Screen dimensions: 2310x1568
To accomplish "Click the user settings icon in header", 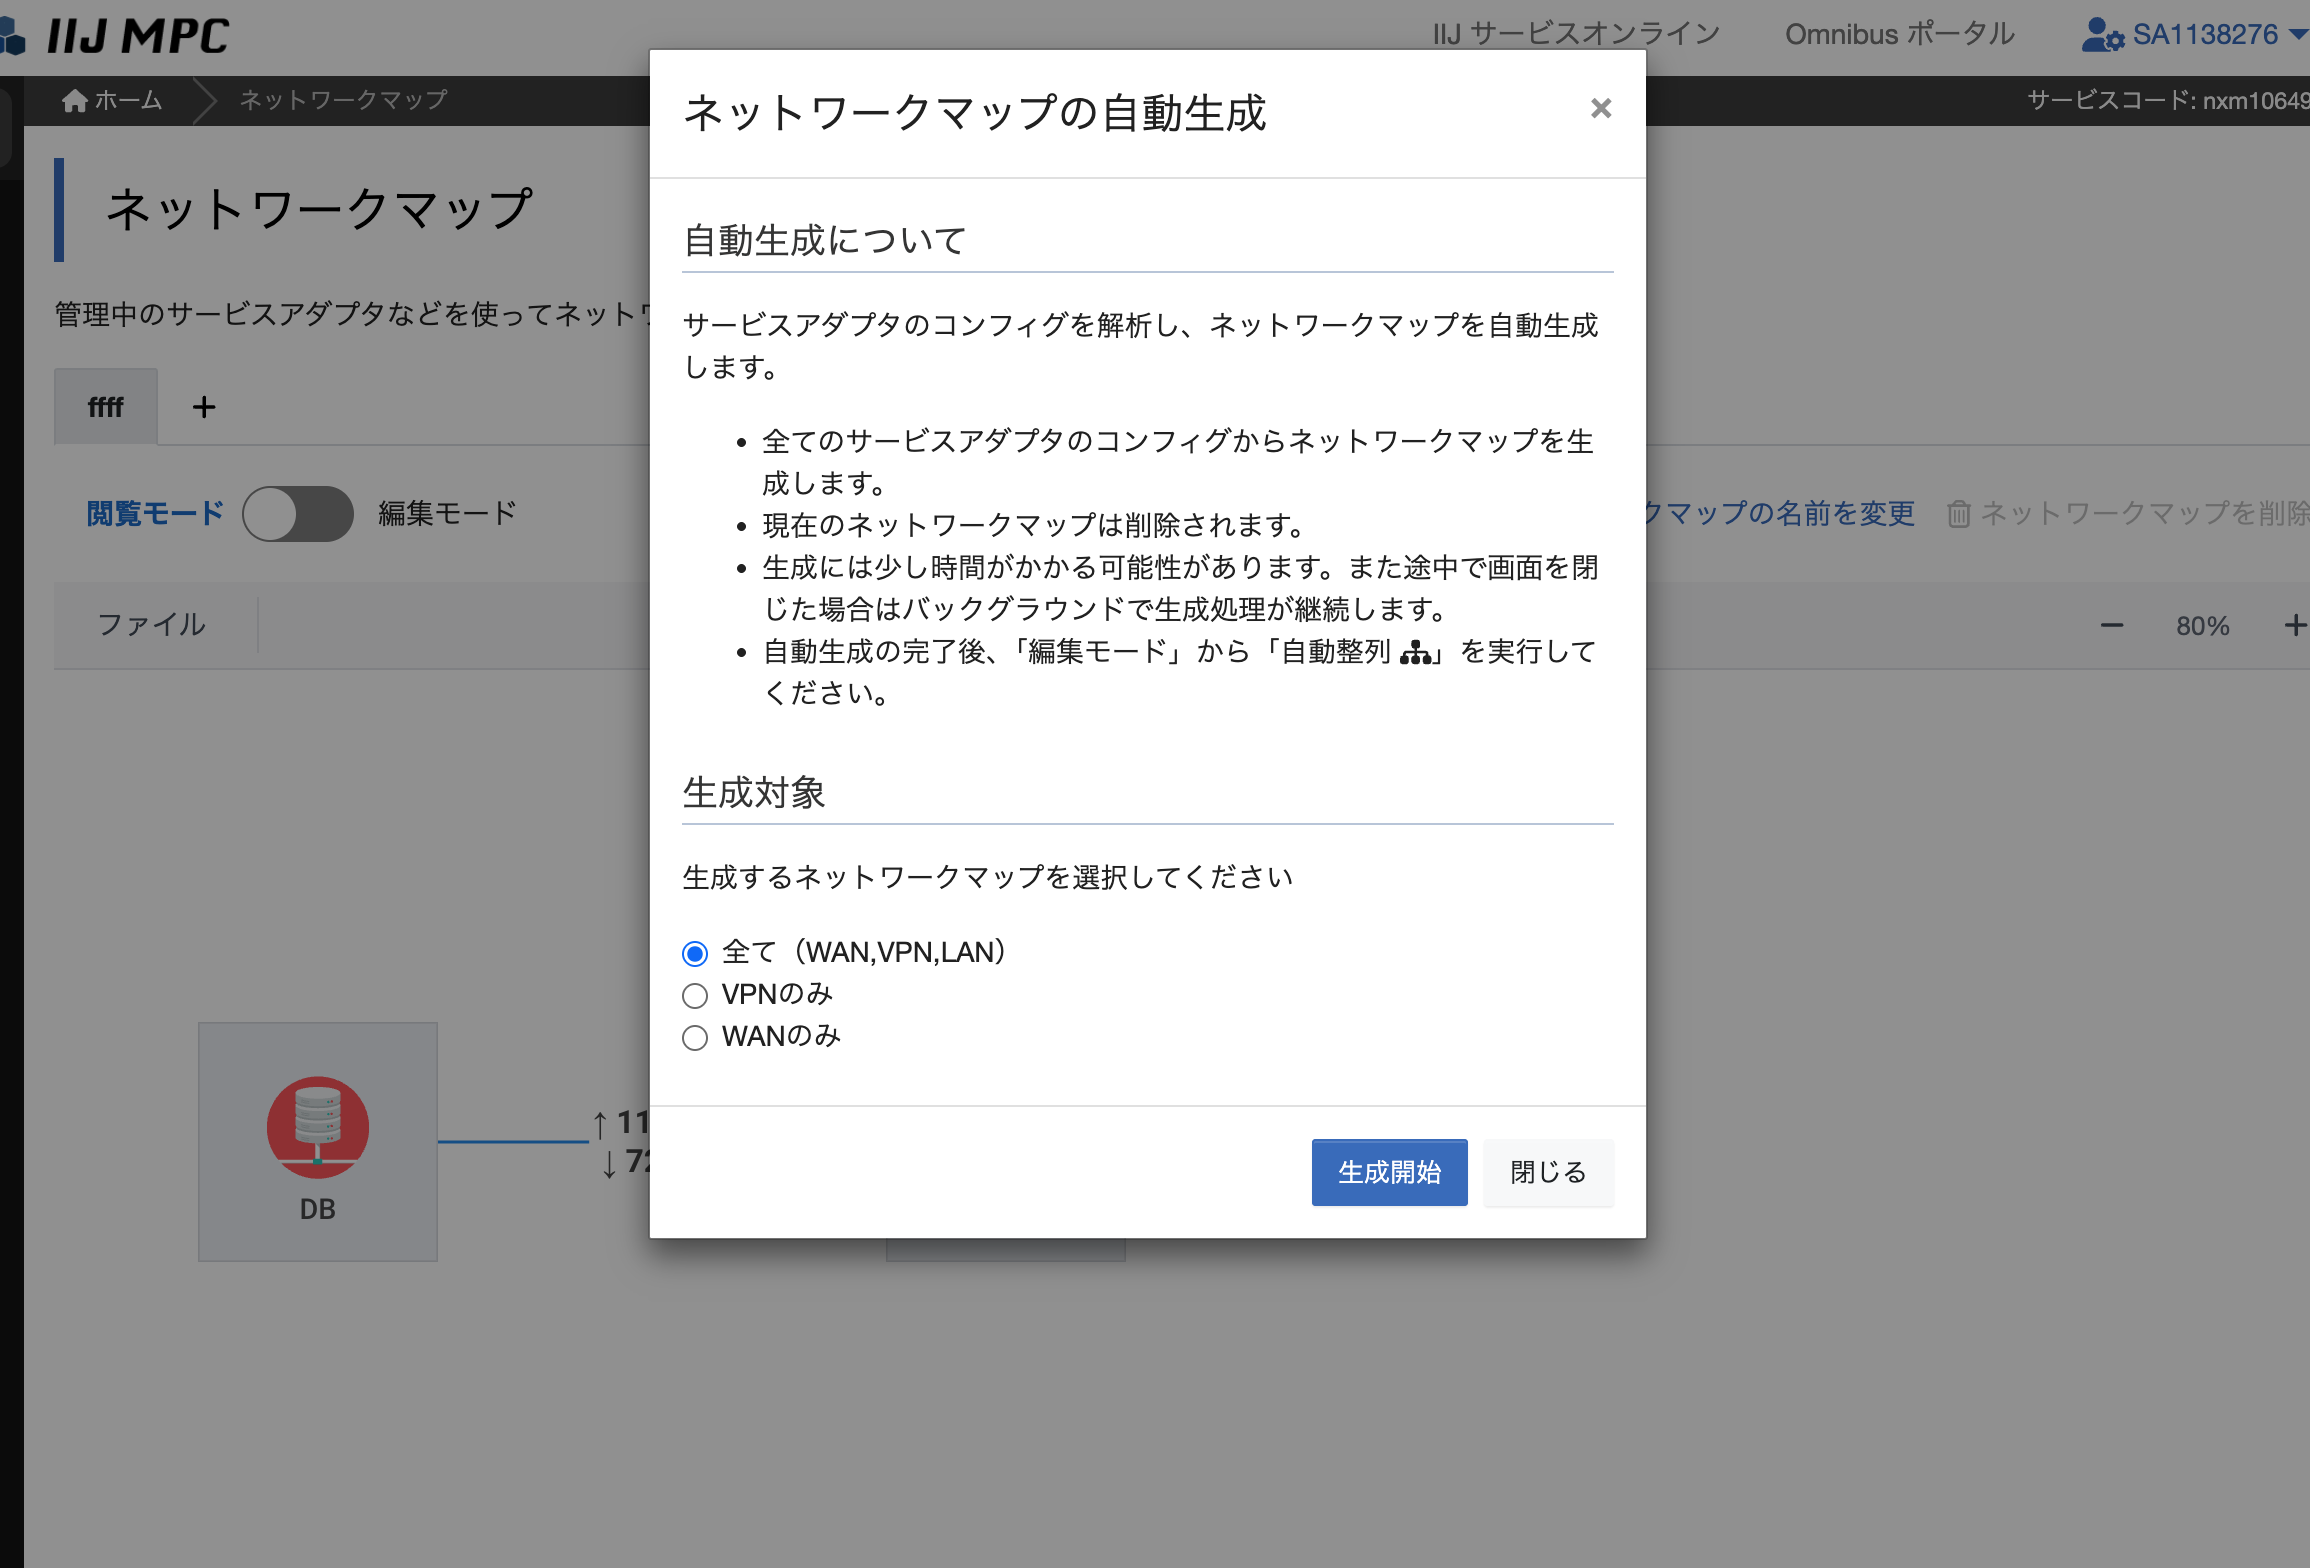I will [x=2101, y=35].
